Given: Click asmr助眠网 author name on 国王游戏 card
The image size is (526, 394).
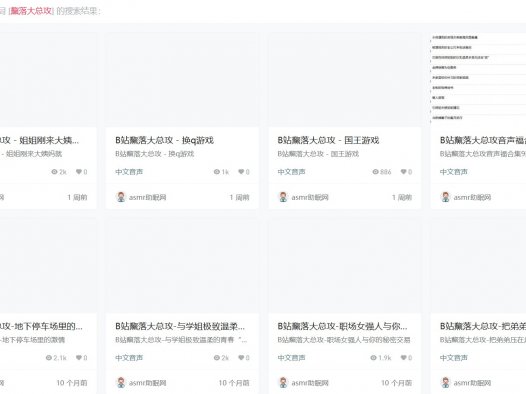Looking at the screenshot, I should click(x=310, y=197).
